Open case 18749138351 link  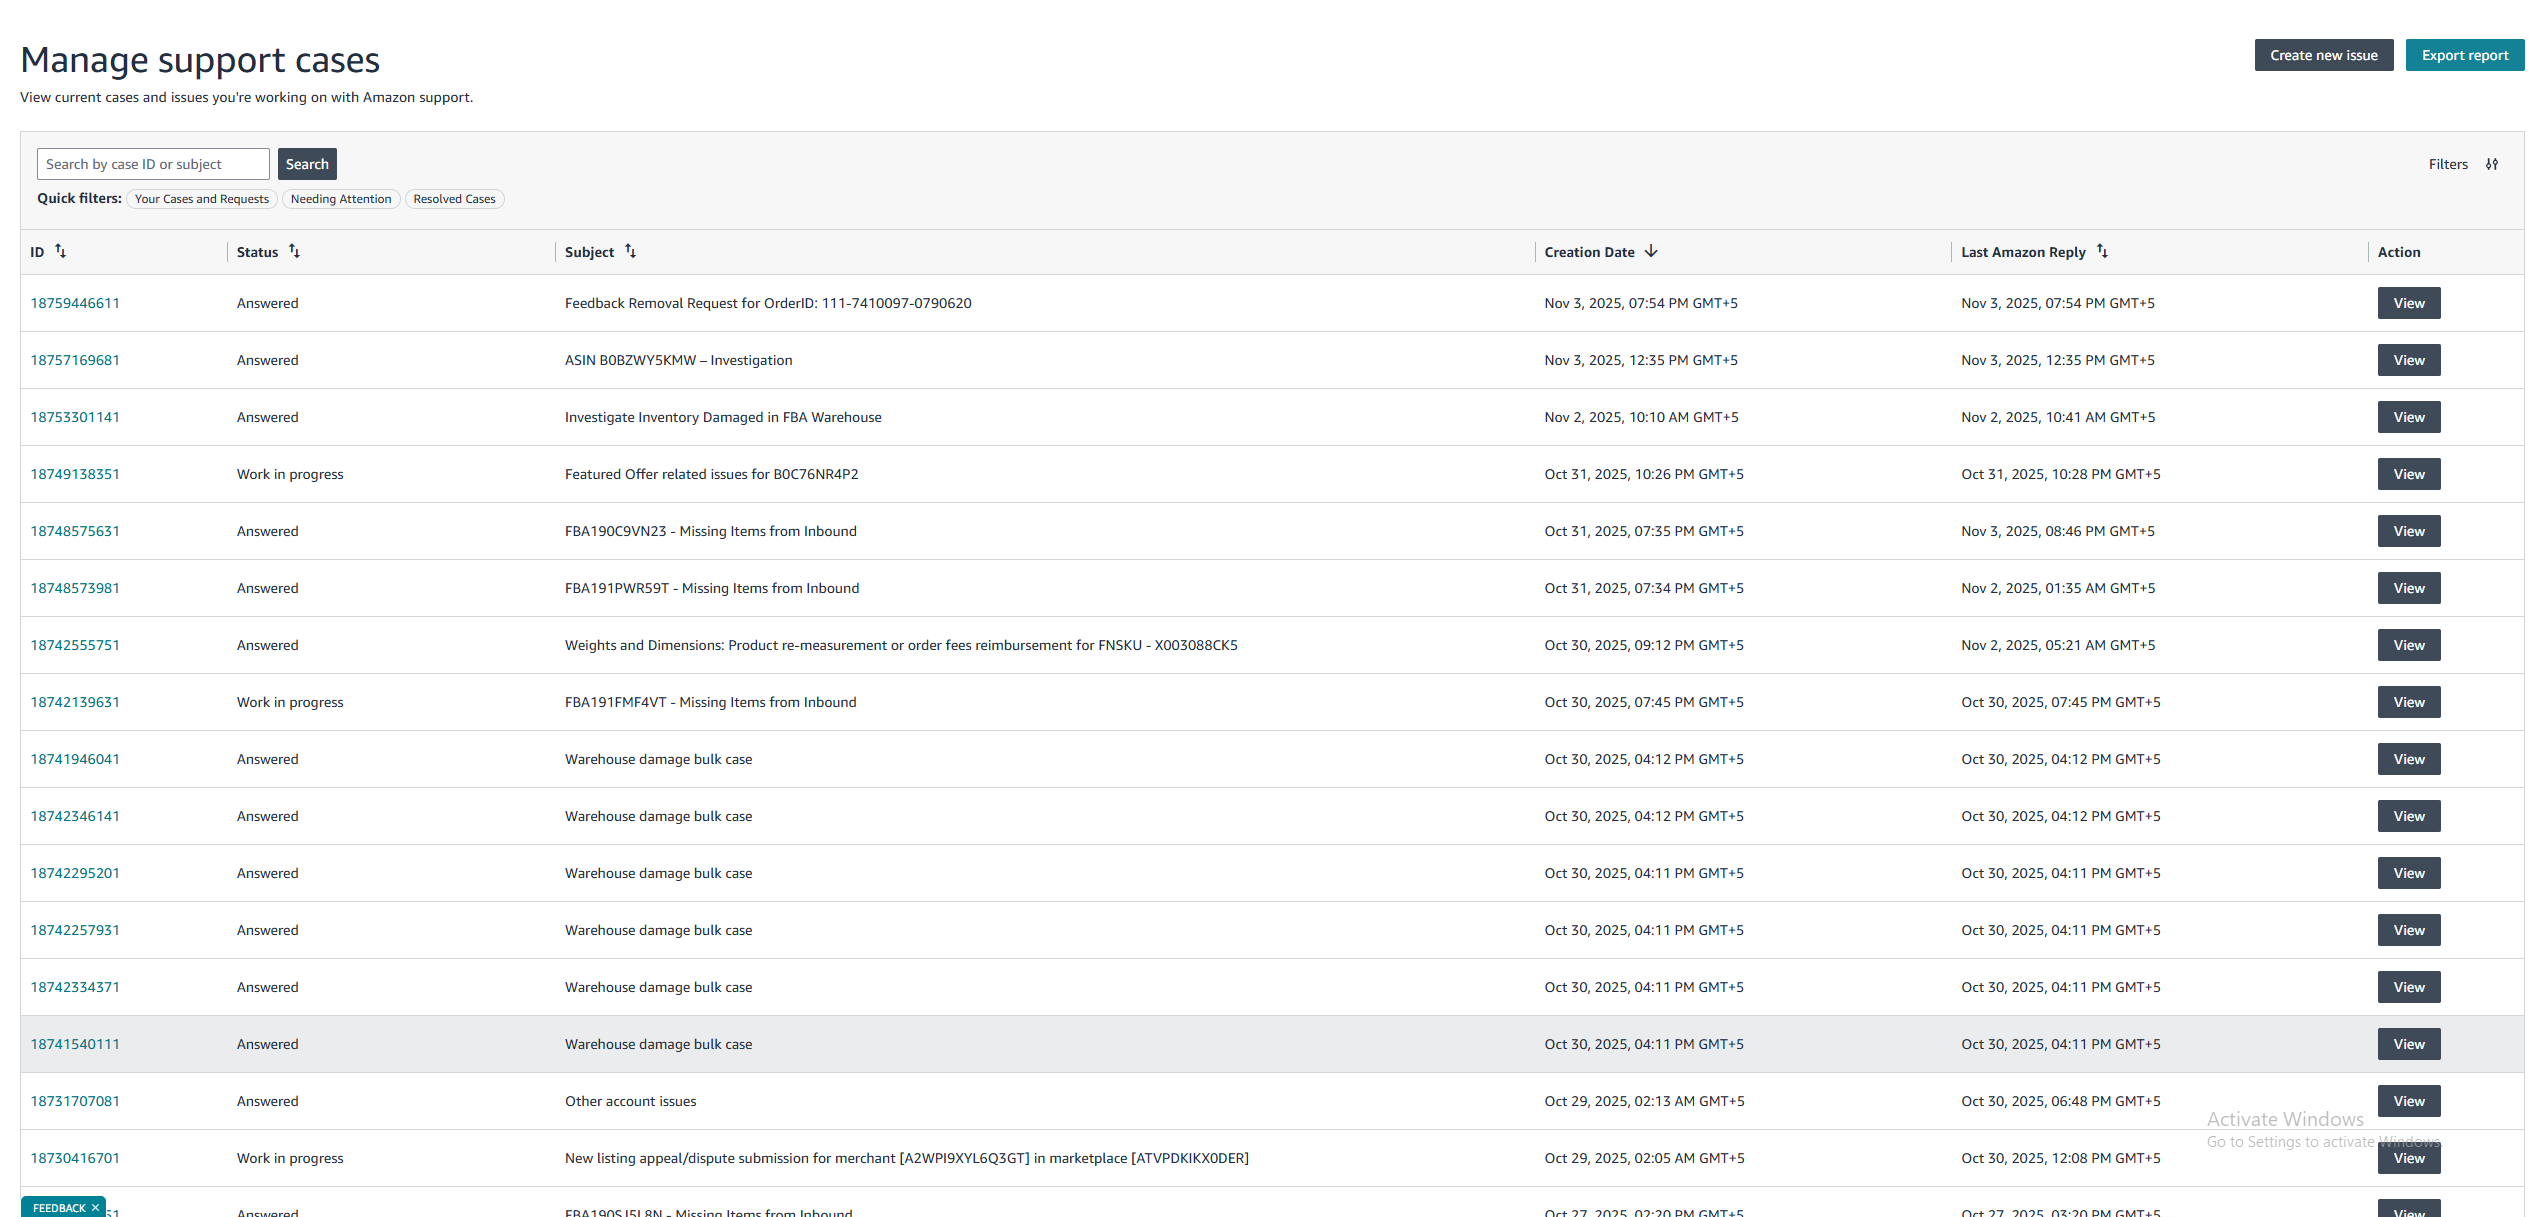point(75,474)
